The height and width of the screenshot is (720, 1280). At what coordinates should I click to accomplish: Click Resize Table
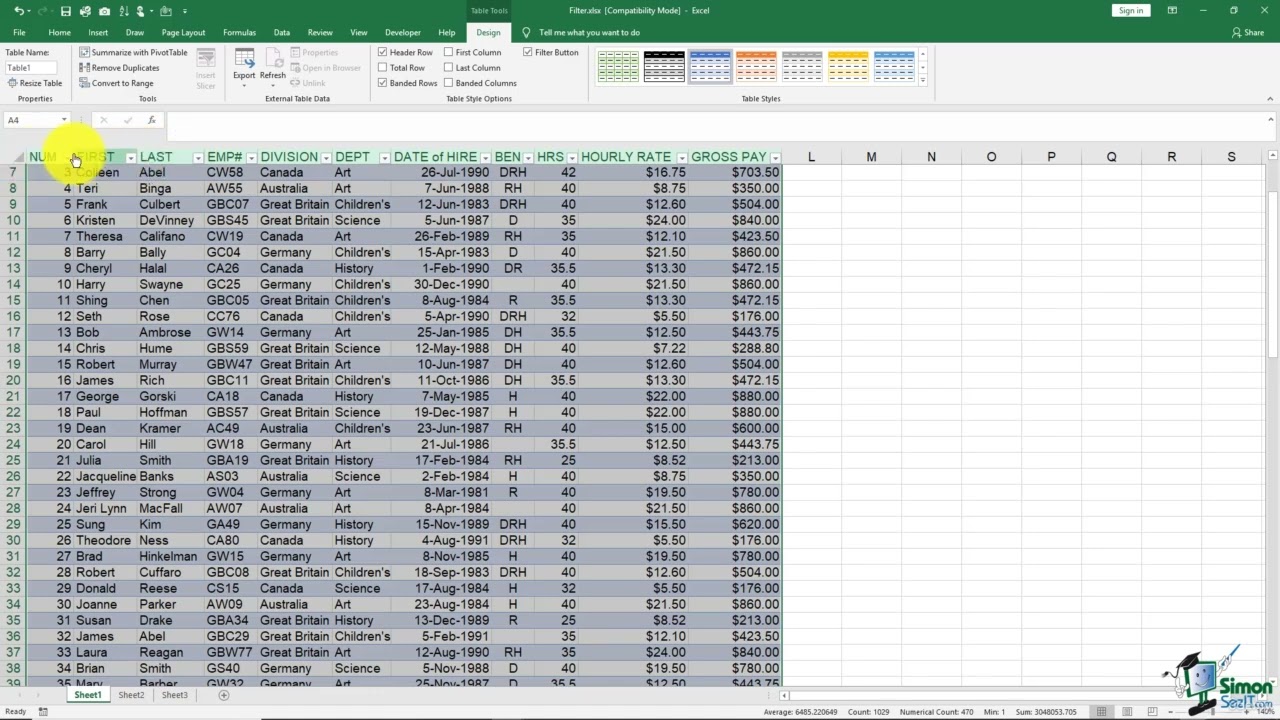tap(34, 83)
